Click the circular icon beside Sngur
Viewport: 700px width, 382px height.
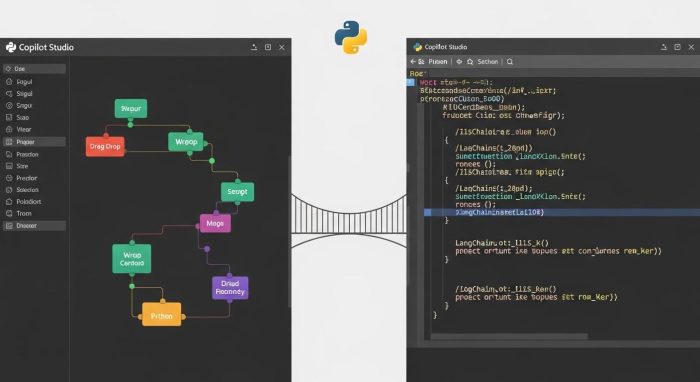(x=9, y=106)
